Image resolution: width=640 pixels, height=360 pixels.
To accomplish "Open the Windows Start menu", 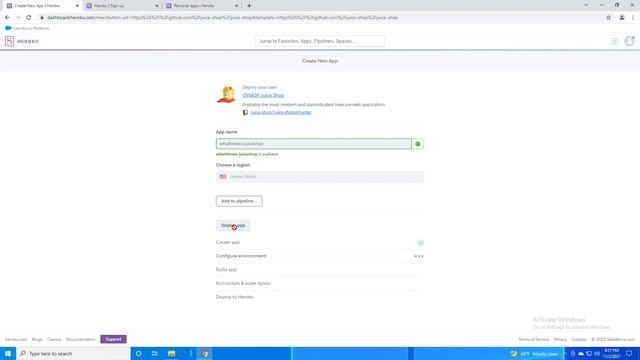I will (x=8, y=353).
